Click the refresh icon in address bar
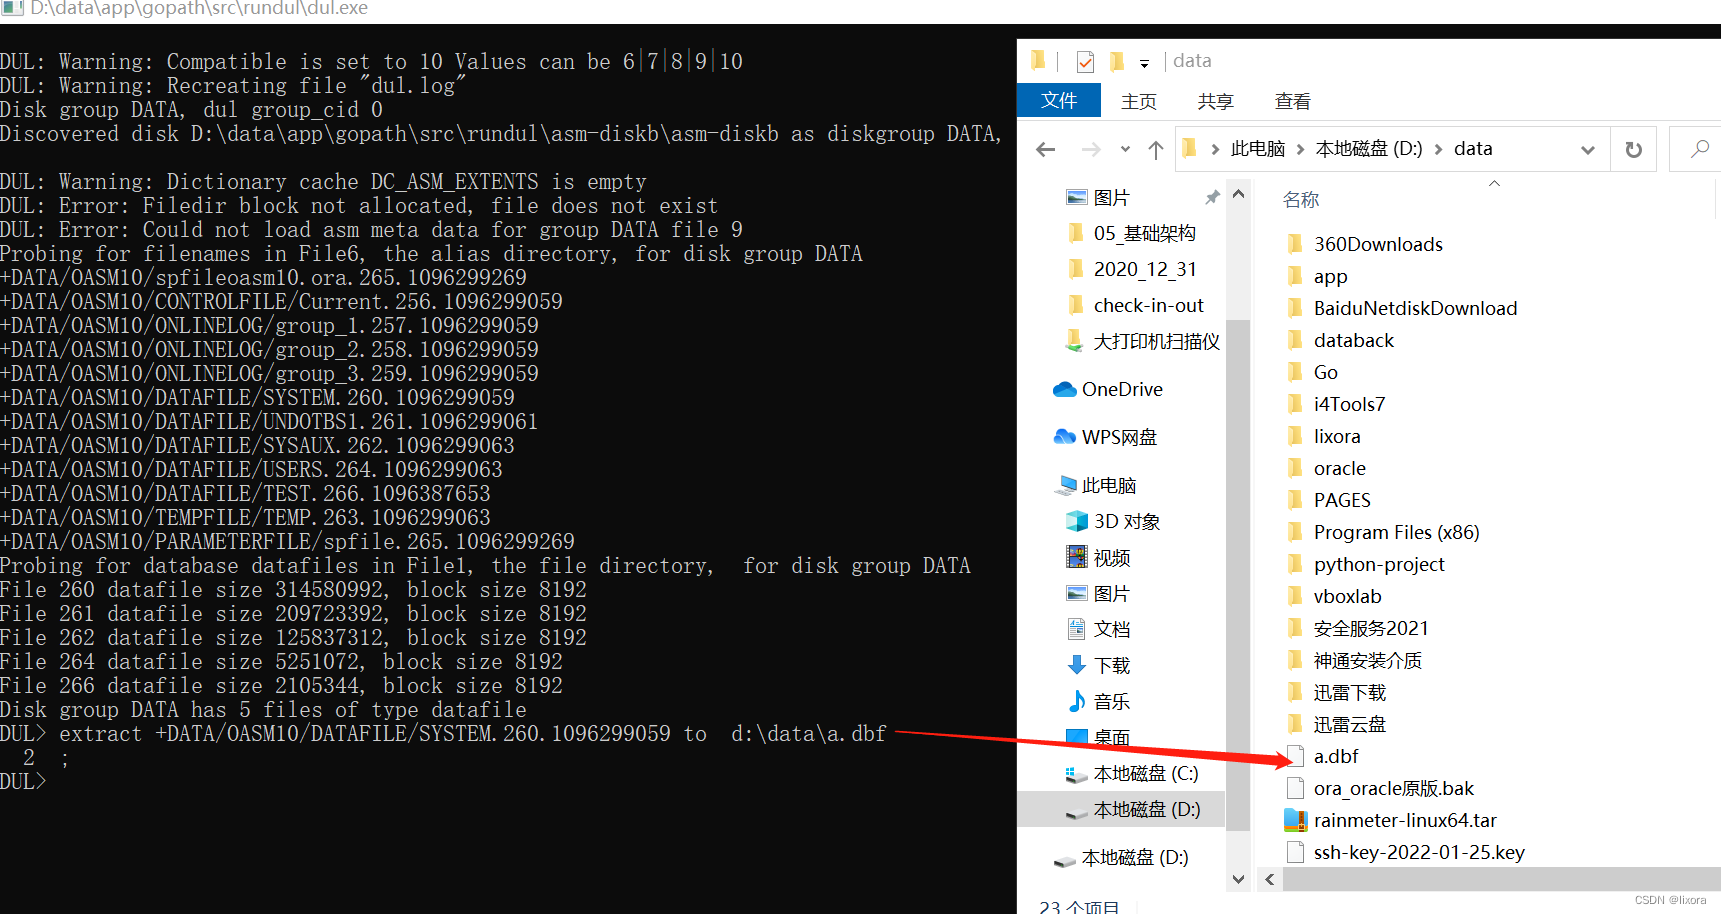Viewport: 1721px width, 914px height. (1633, 148)
